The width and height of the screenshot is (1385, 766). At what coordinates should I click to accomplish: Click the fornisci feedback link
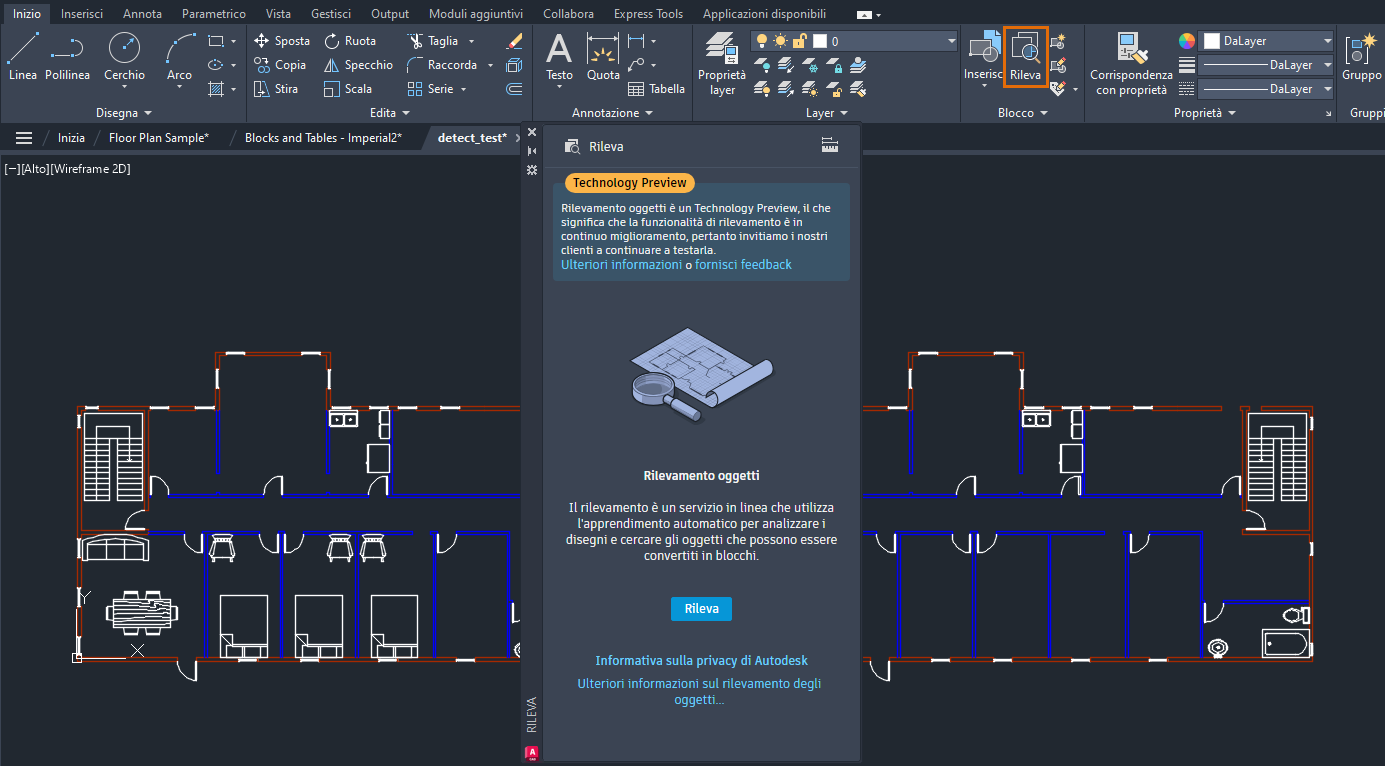743,265
